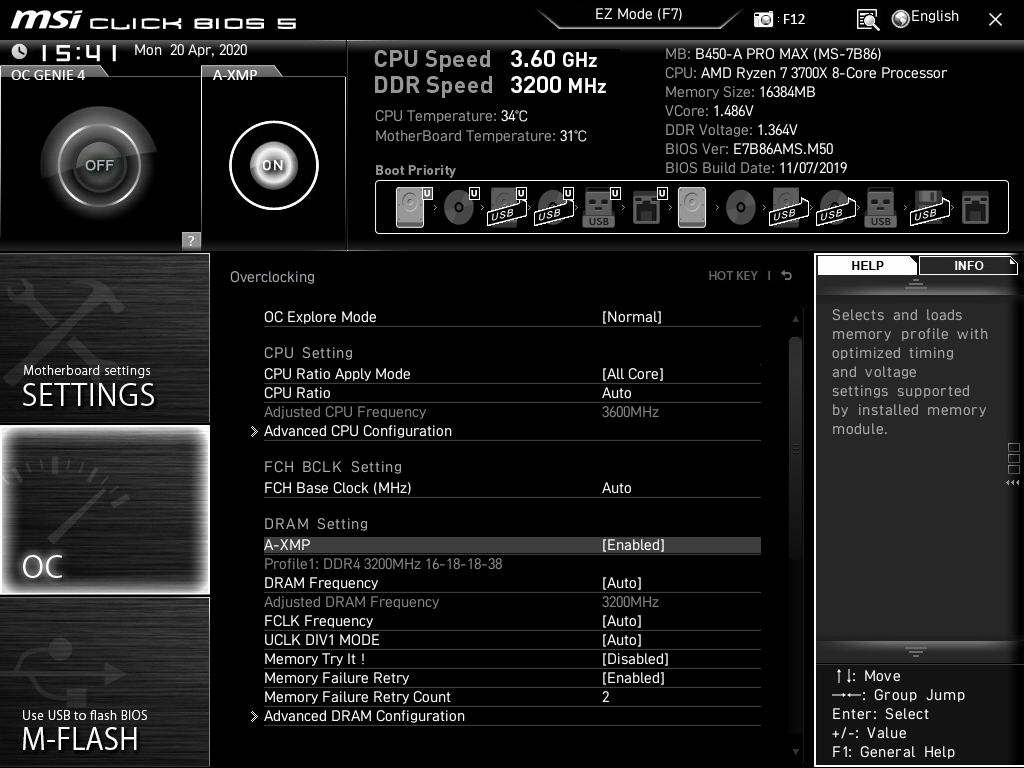Select the legacy USB hard disk boot icon
1024x768 pixels.
[788, 207]
